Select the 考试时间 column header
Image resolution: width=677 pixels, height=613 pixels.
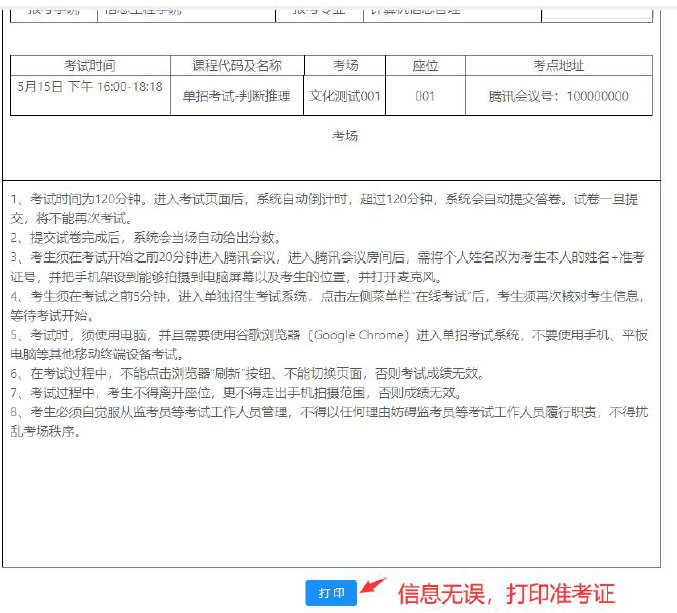click(90, 66)
